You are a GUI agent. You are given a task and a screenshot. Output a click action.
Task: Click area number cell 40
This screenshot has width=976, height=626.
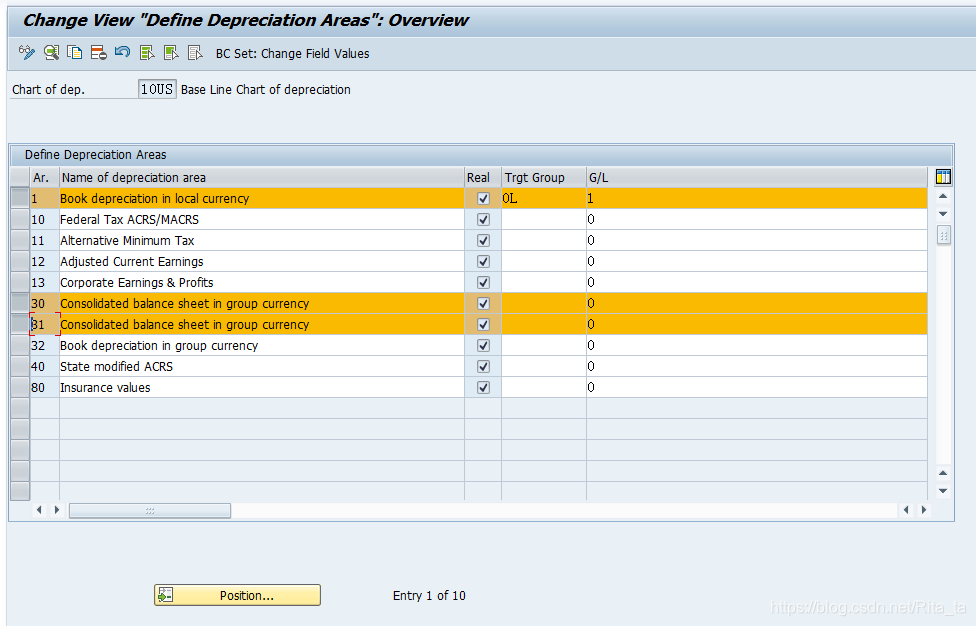click(x=45, y=367)
